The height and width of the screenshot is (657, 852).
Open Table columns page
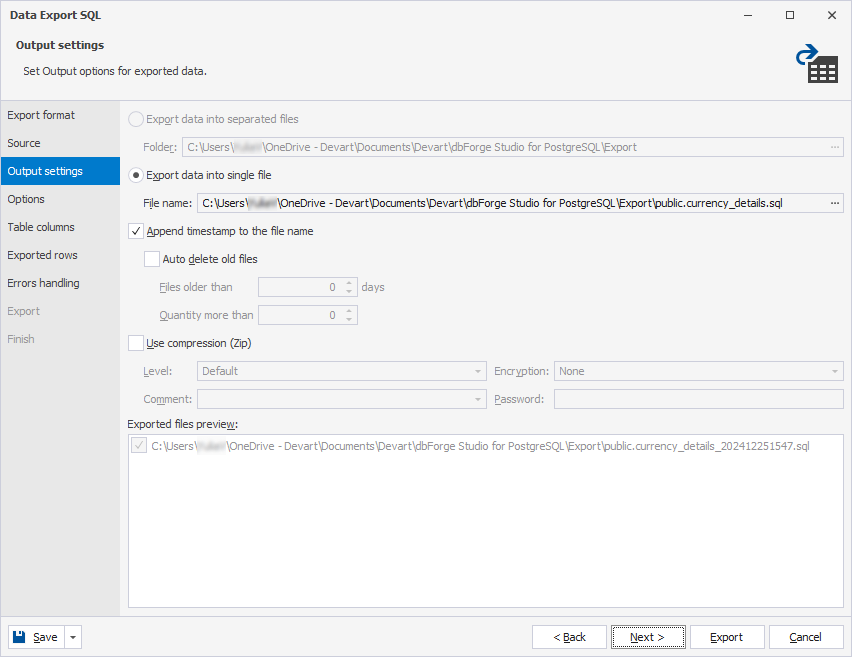(60, 227)
